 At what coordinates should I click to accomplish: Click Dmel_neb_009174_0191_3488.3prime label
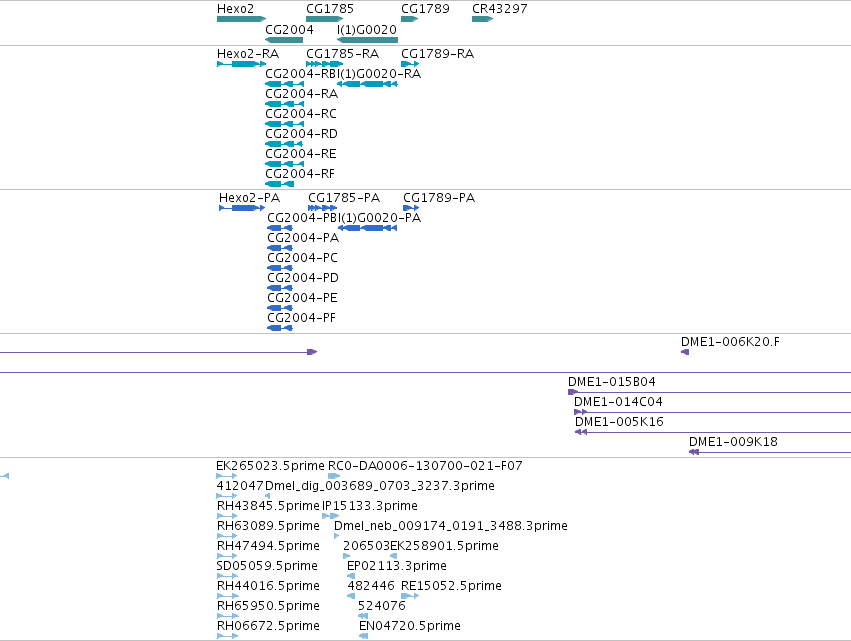tap(451, 526)
